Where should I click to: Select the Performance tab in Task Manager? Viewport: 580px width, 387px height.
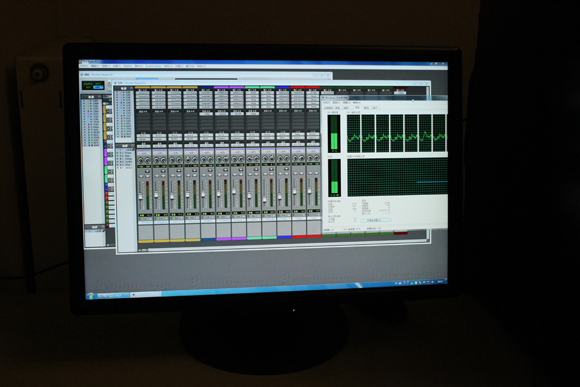(358, 108)
